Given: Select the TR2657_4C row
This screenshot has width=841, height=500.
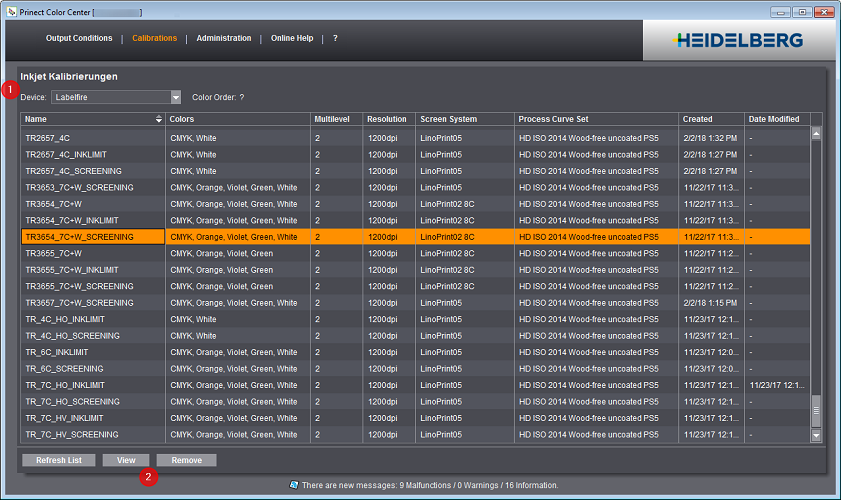Looking at the screenshot, I should tap(416, 138).
